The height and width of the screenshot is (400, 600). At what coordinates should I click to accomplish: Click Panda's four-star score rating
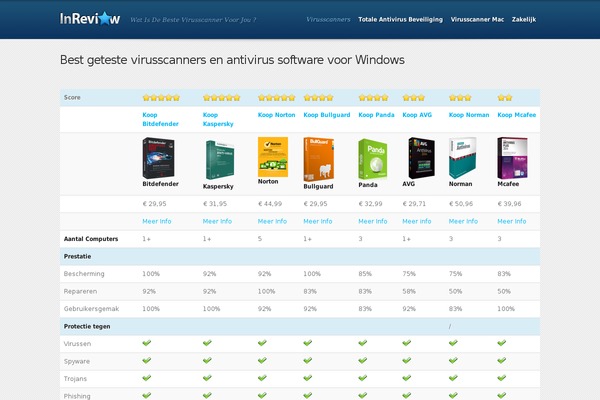pyautogui.click(x=373, y=98)
